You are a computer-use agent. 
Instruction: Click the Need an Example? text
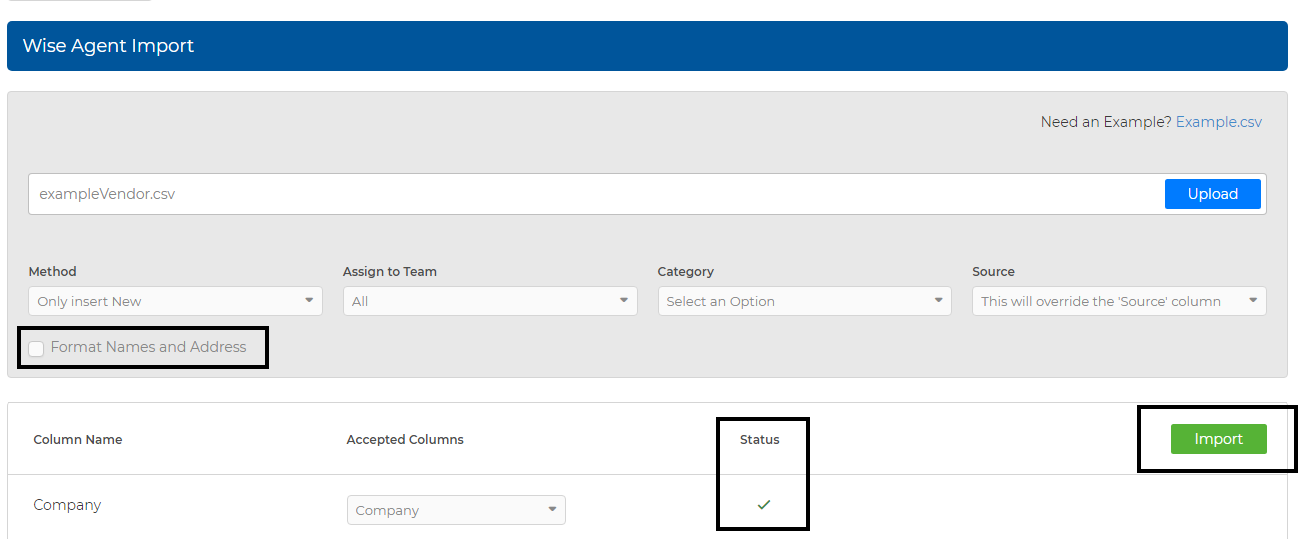(1106, 122)
